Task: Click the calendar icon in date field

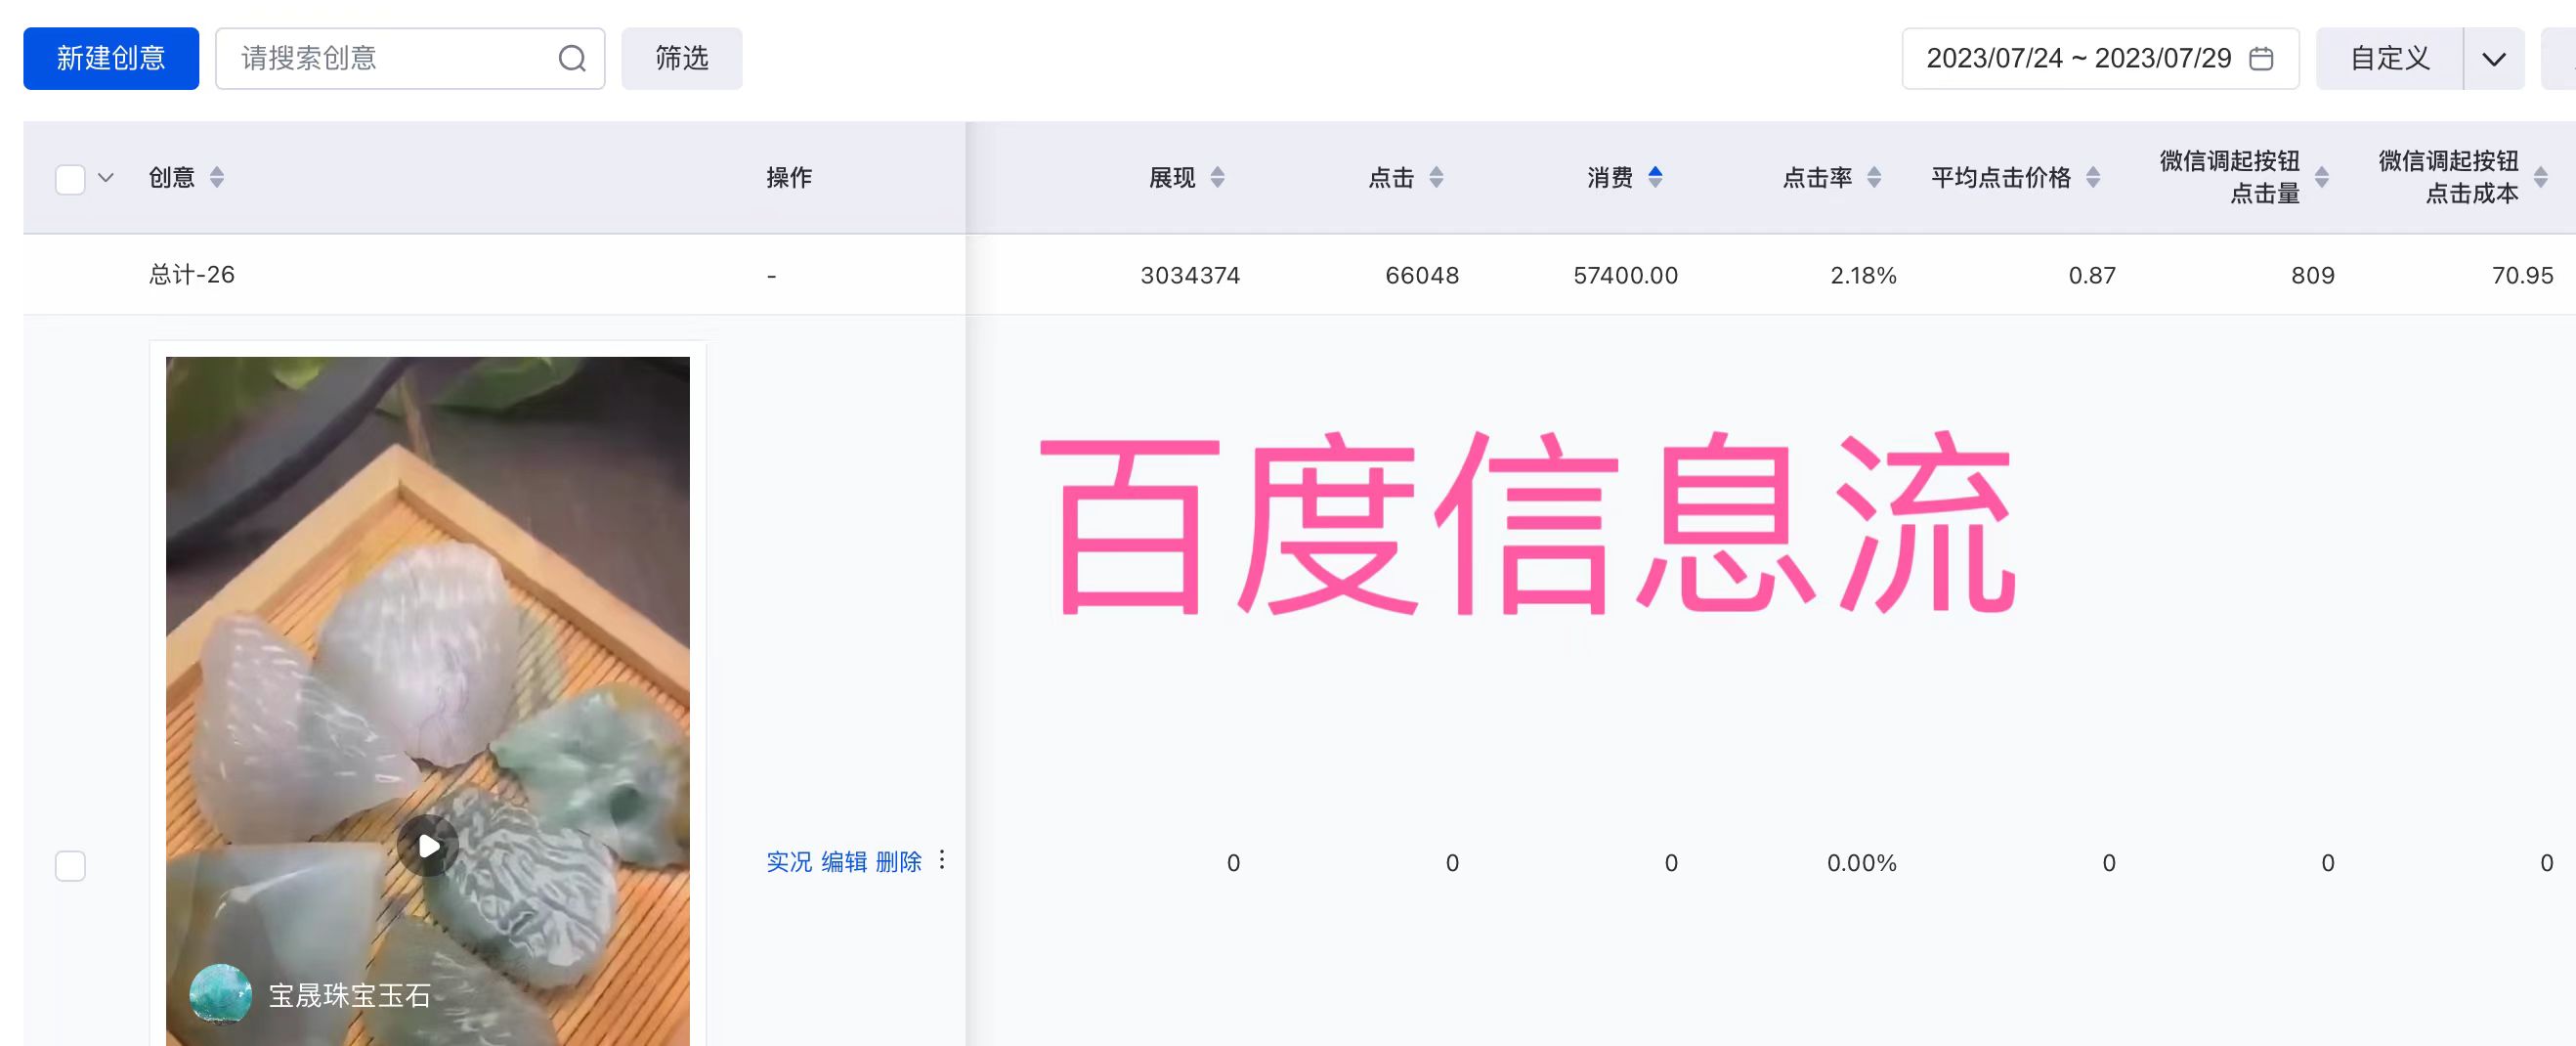Action: tap(2261, 58)
